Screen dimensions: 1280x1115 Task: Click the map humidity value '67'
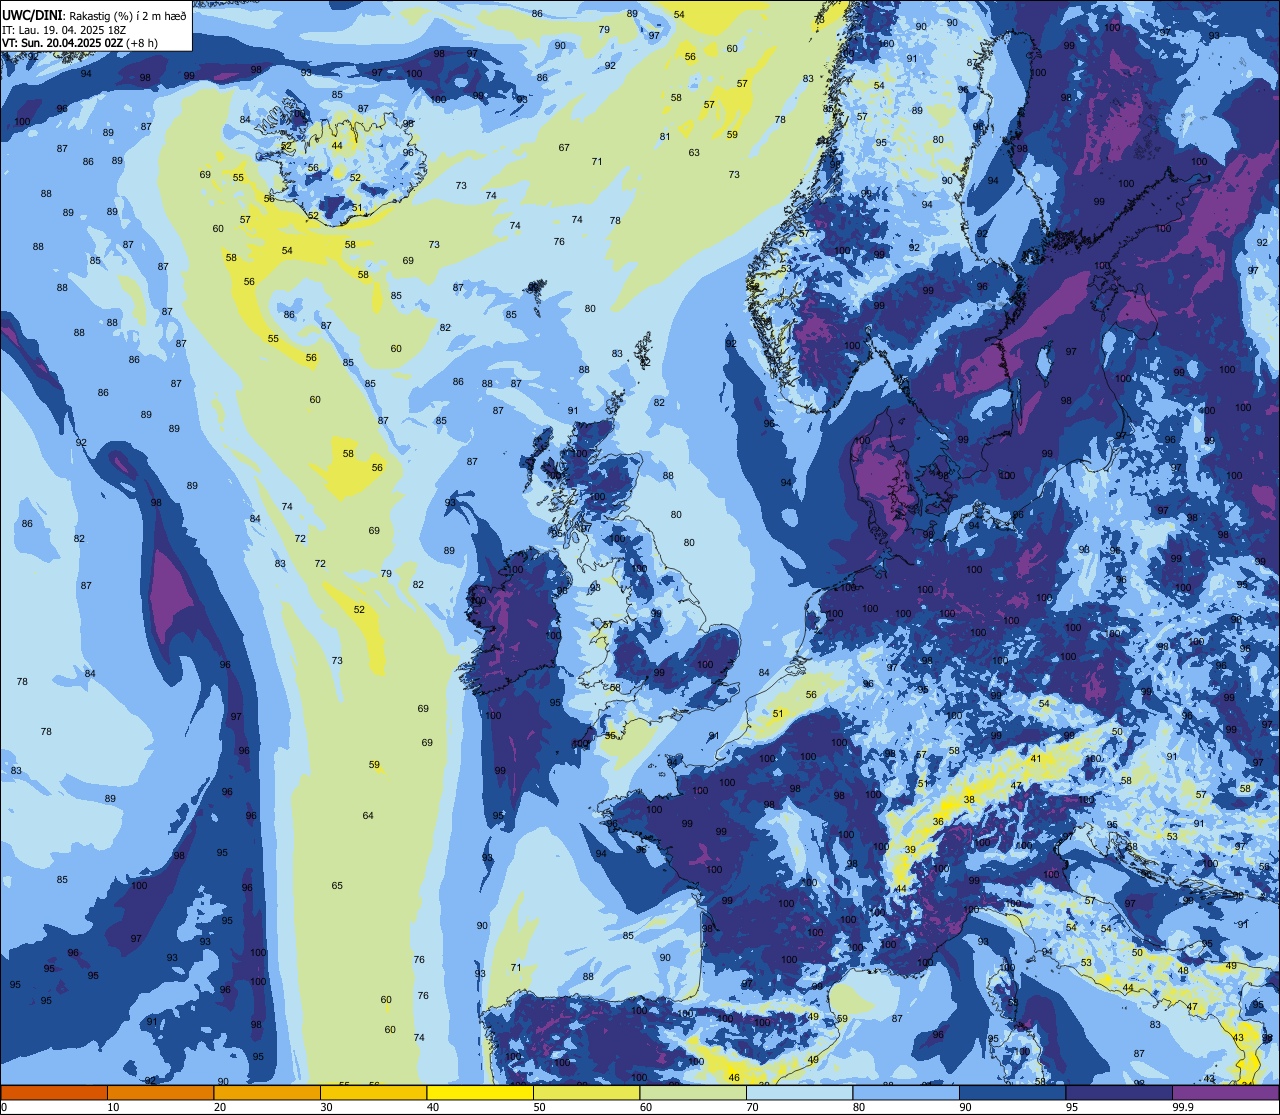tap(564, 148)
